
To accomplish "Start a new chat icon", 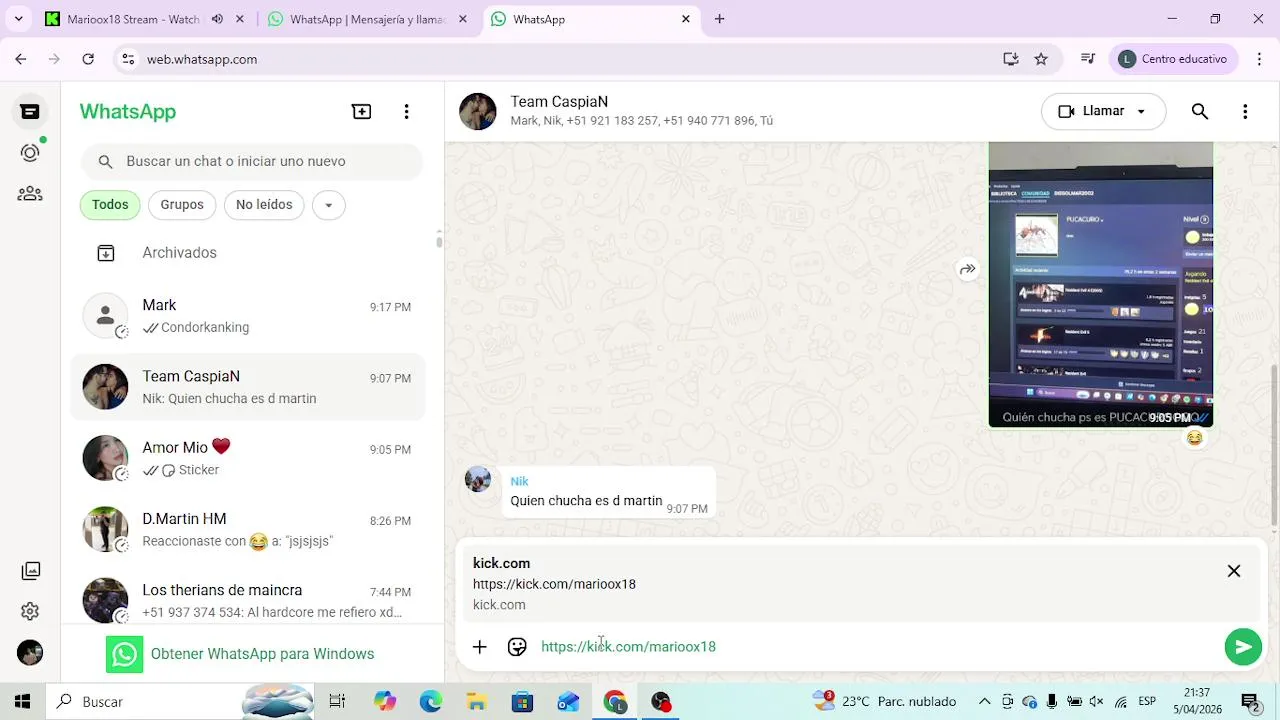I will (x=362, y=112).
